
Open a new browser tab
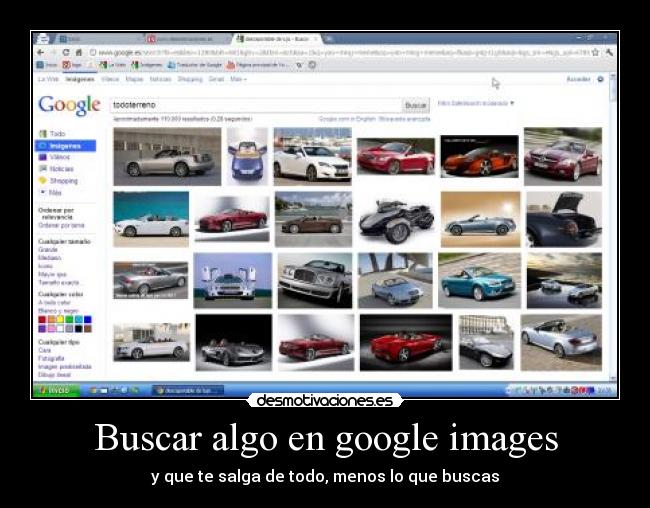[x=330, y=39]
